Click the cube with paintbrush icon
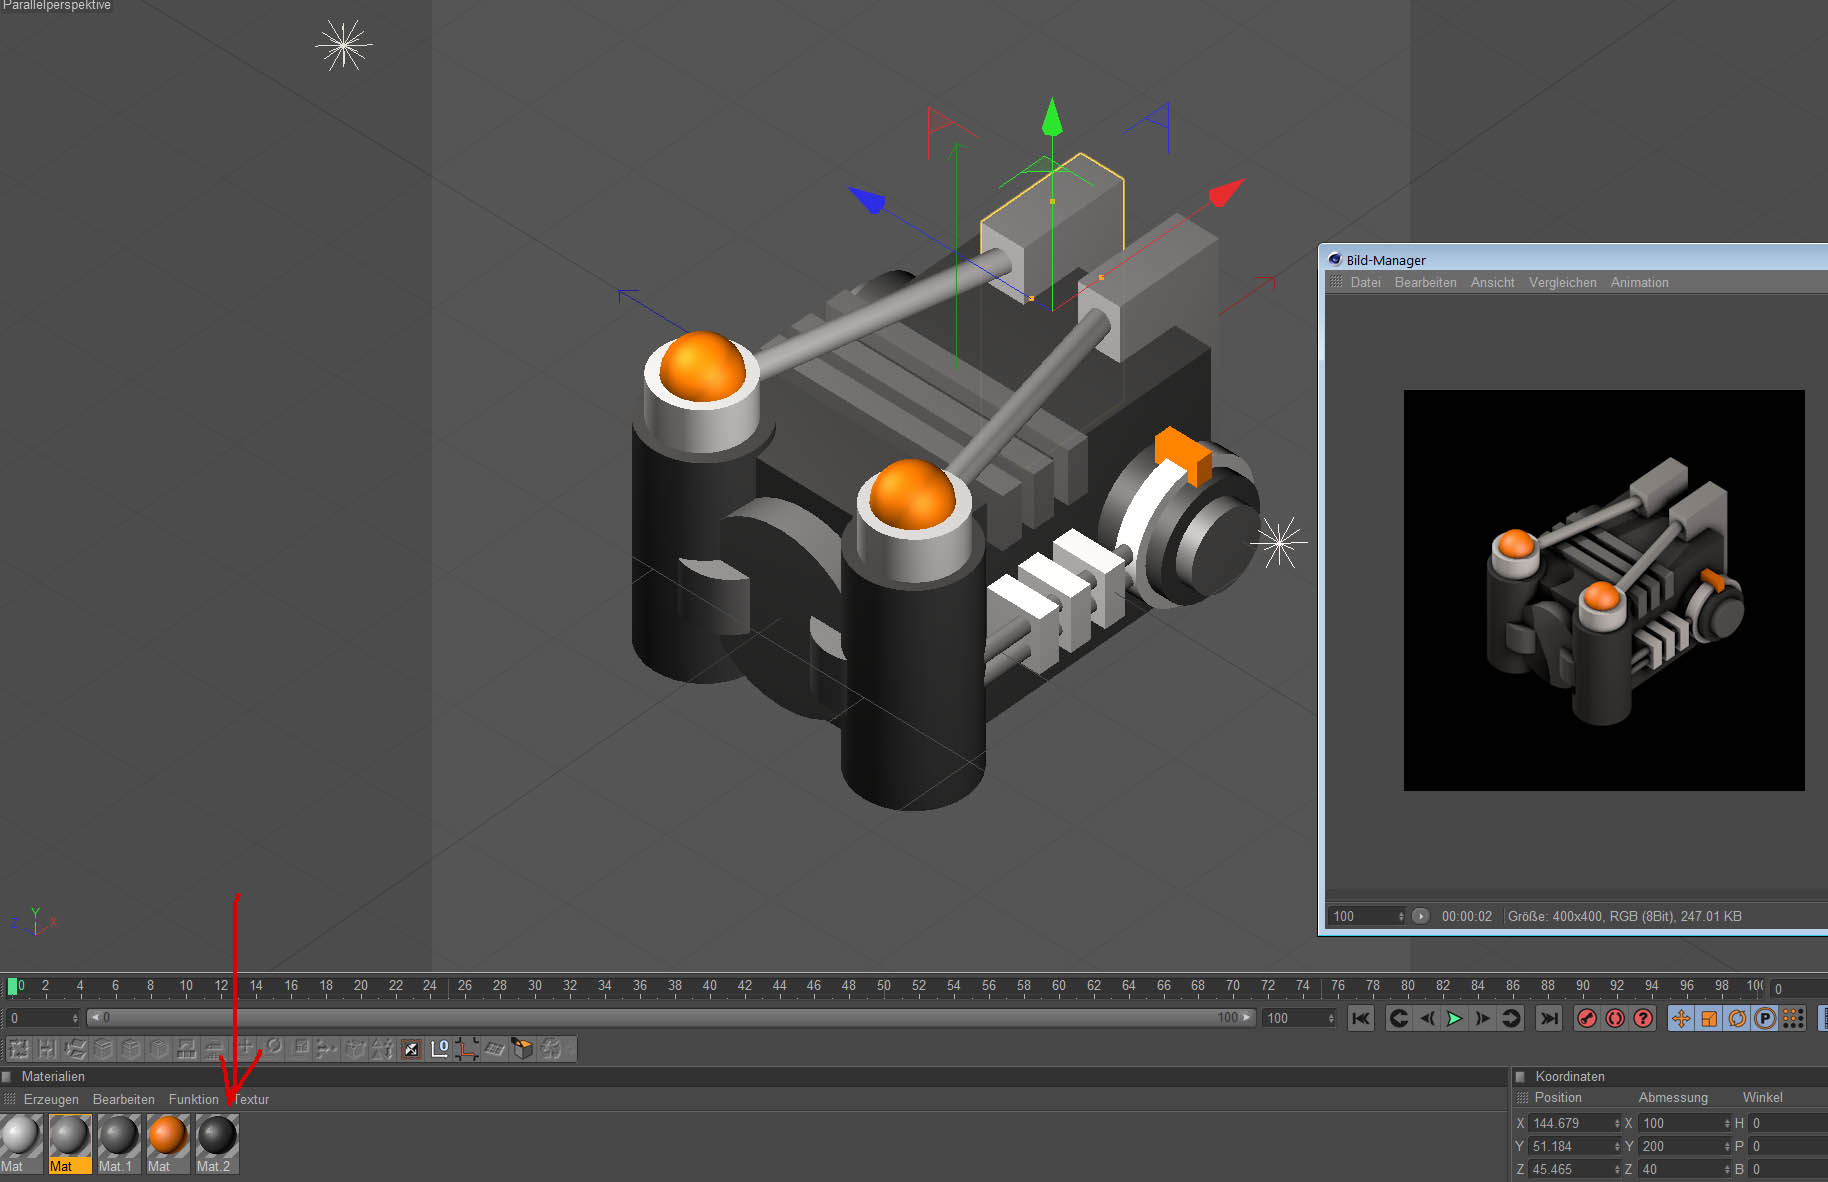1828x1182 pixels. pyautogui.click(x=523, y=1049)
